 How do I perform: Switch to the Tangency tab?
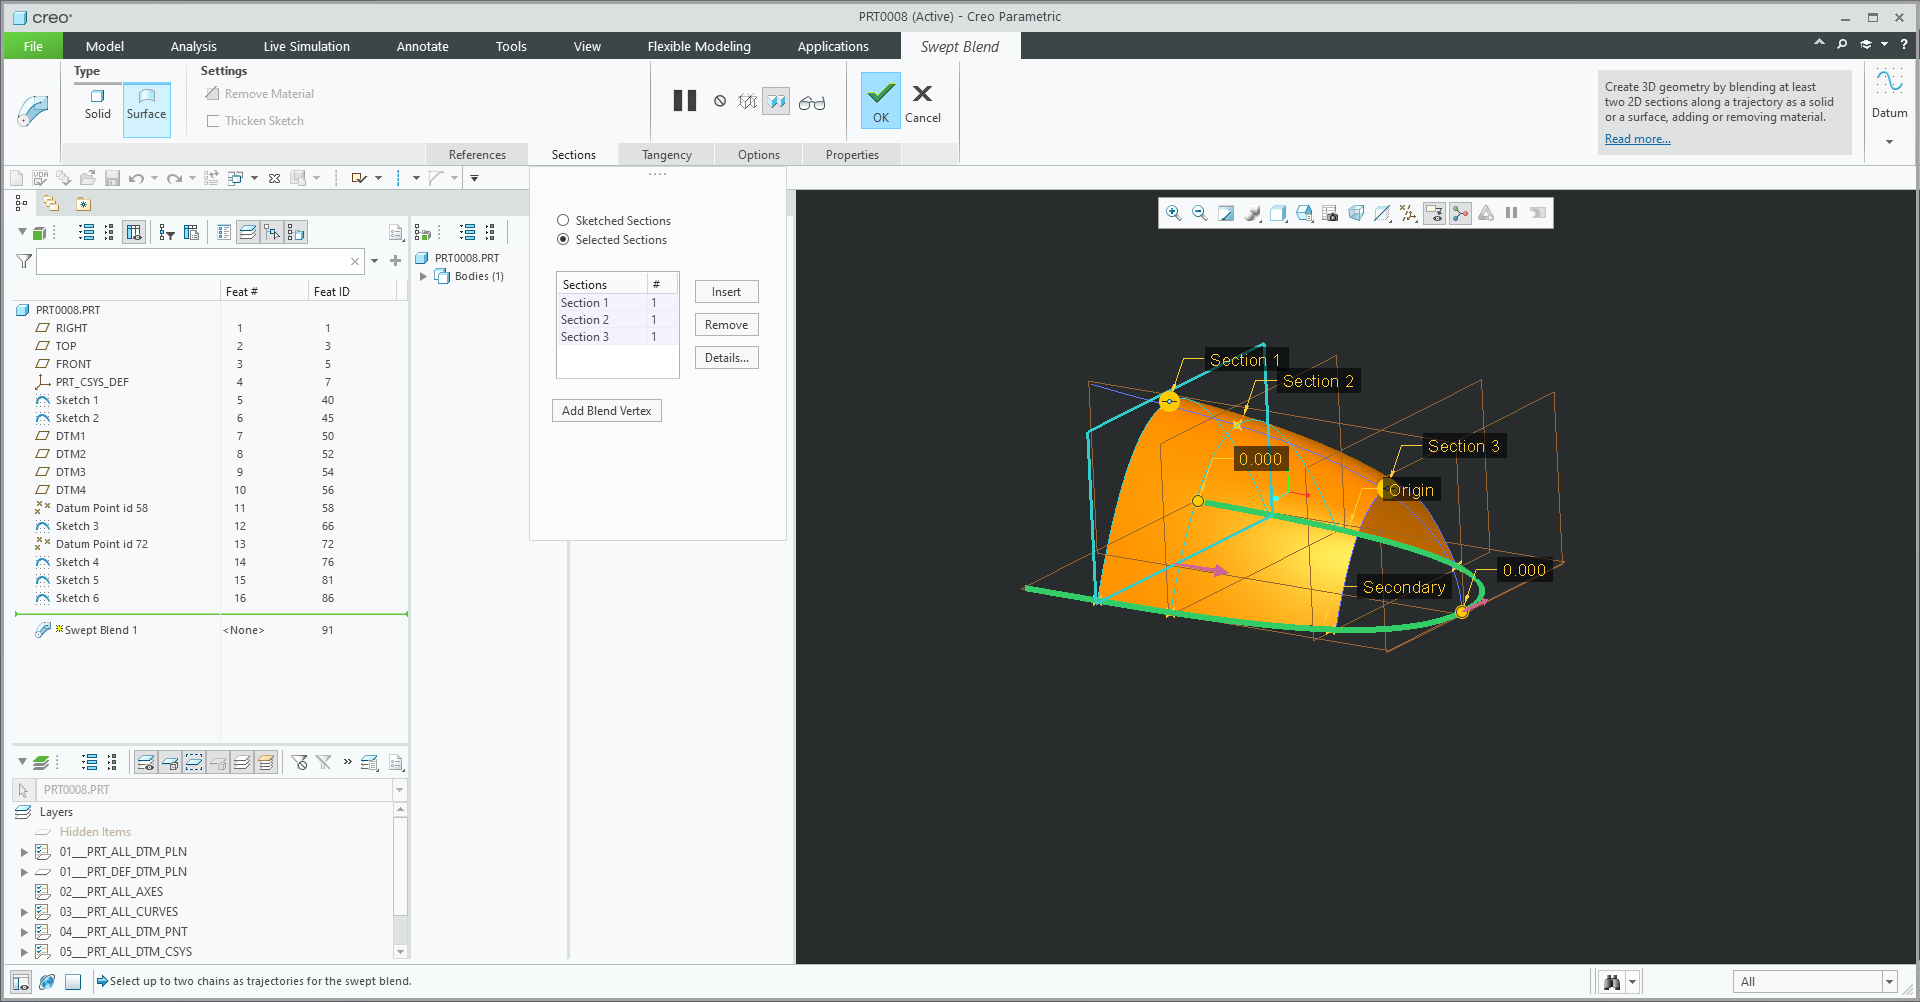pyautogui.click(x=666, y=154)
